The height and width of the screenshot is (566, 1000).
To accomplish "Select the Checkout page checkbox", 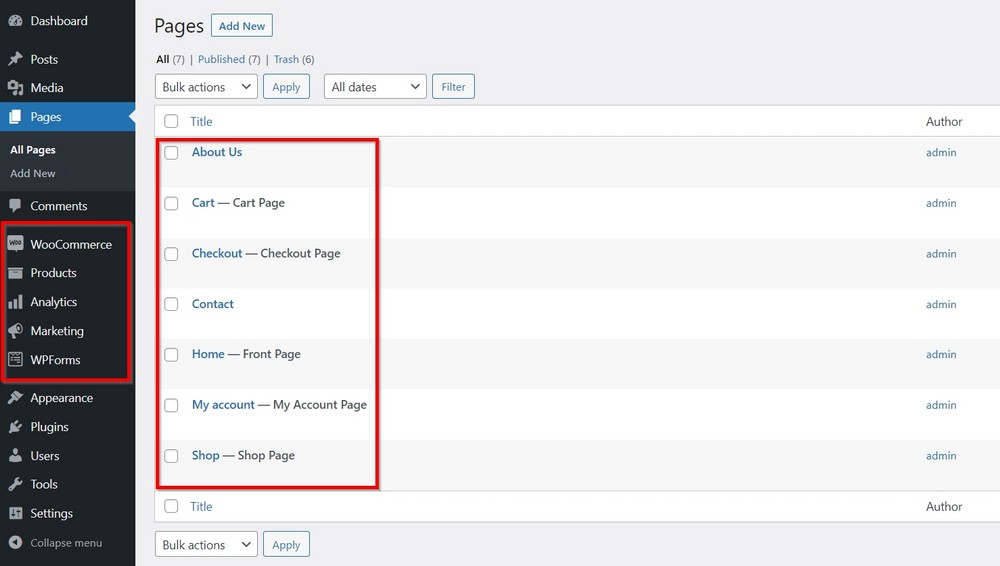I will [x=171, y=254].
